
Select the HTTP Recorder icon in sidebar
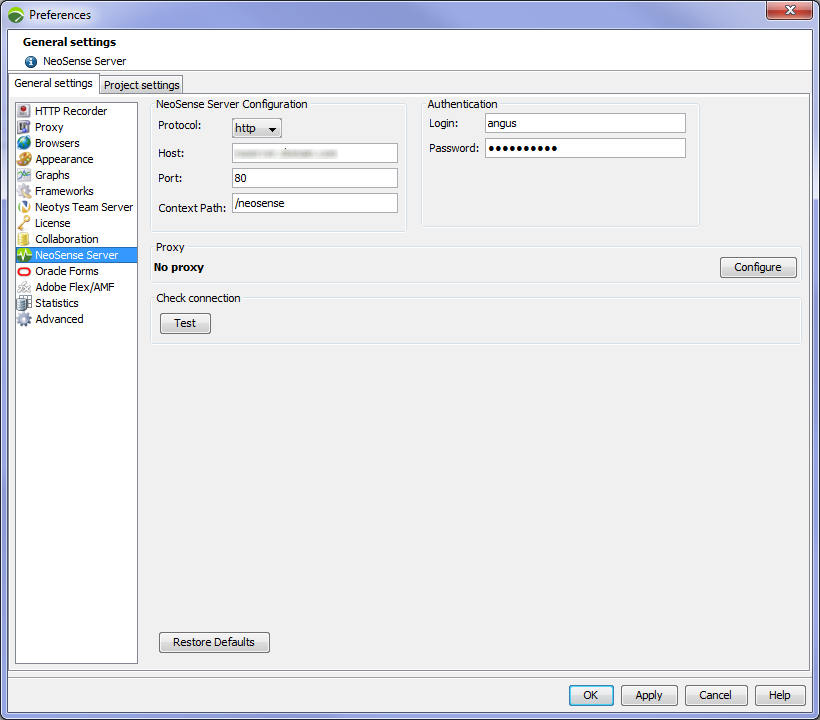click(x=24, y=111)
